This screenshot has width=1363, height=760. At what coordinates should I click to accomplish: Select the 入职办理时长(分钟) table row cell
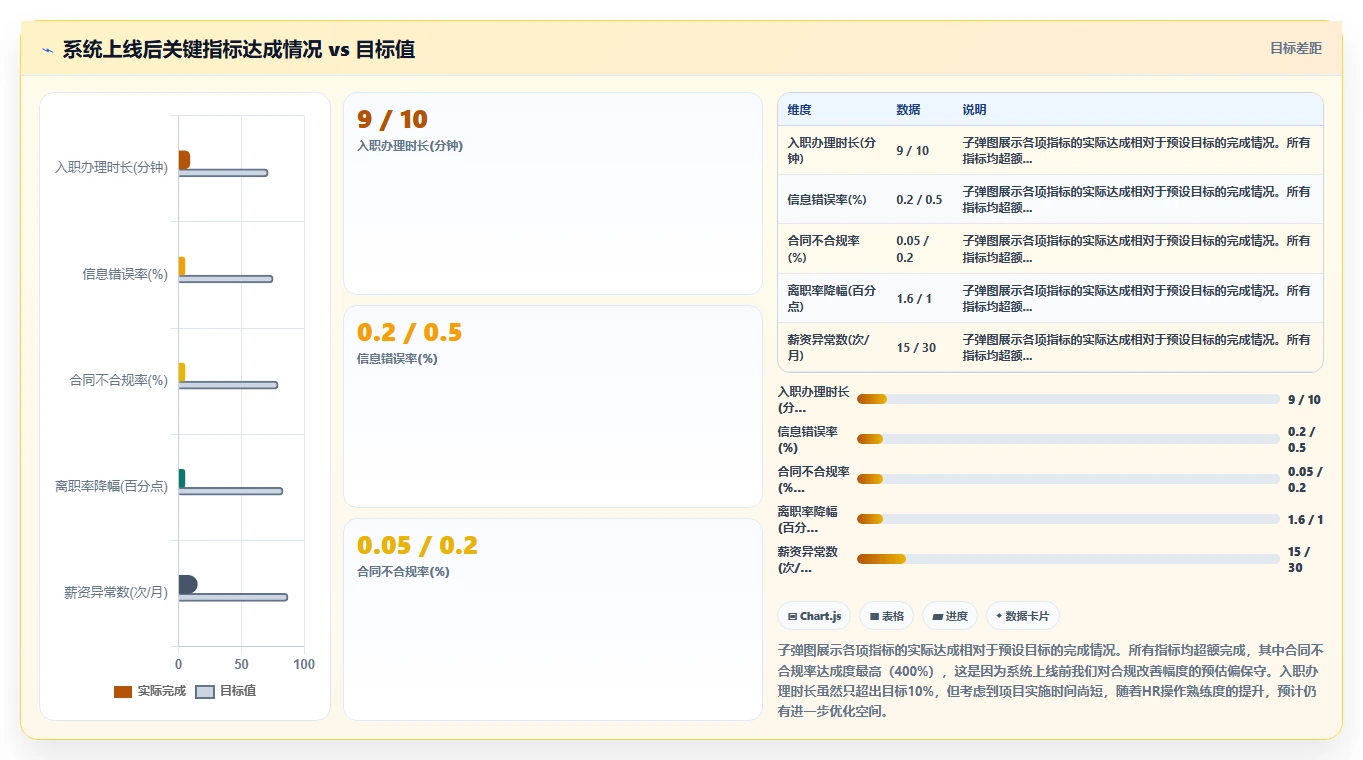coord(832,150)
